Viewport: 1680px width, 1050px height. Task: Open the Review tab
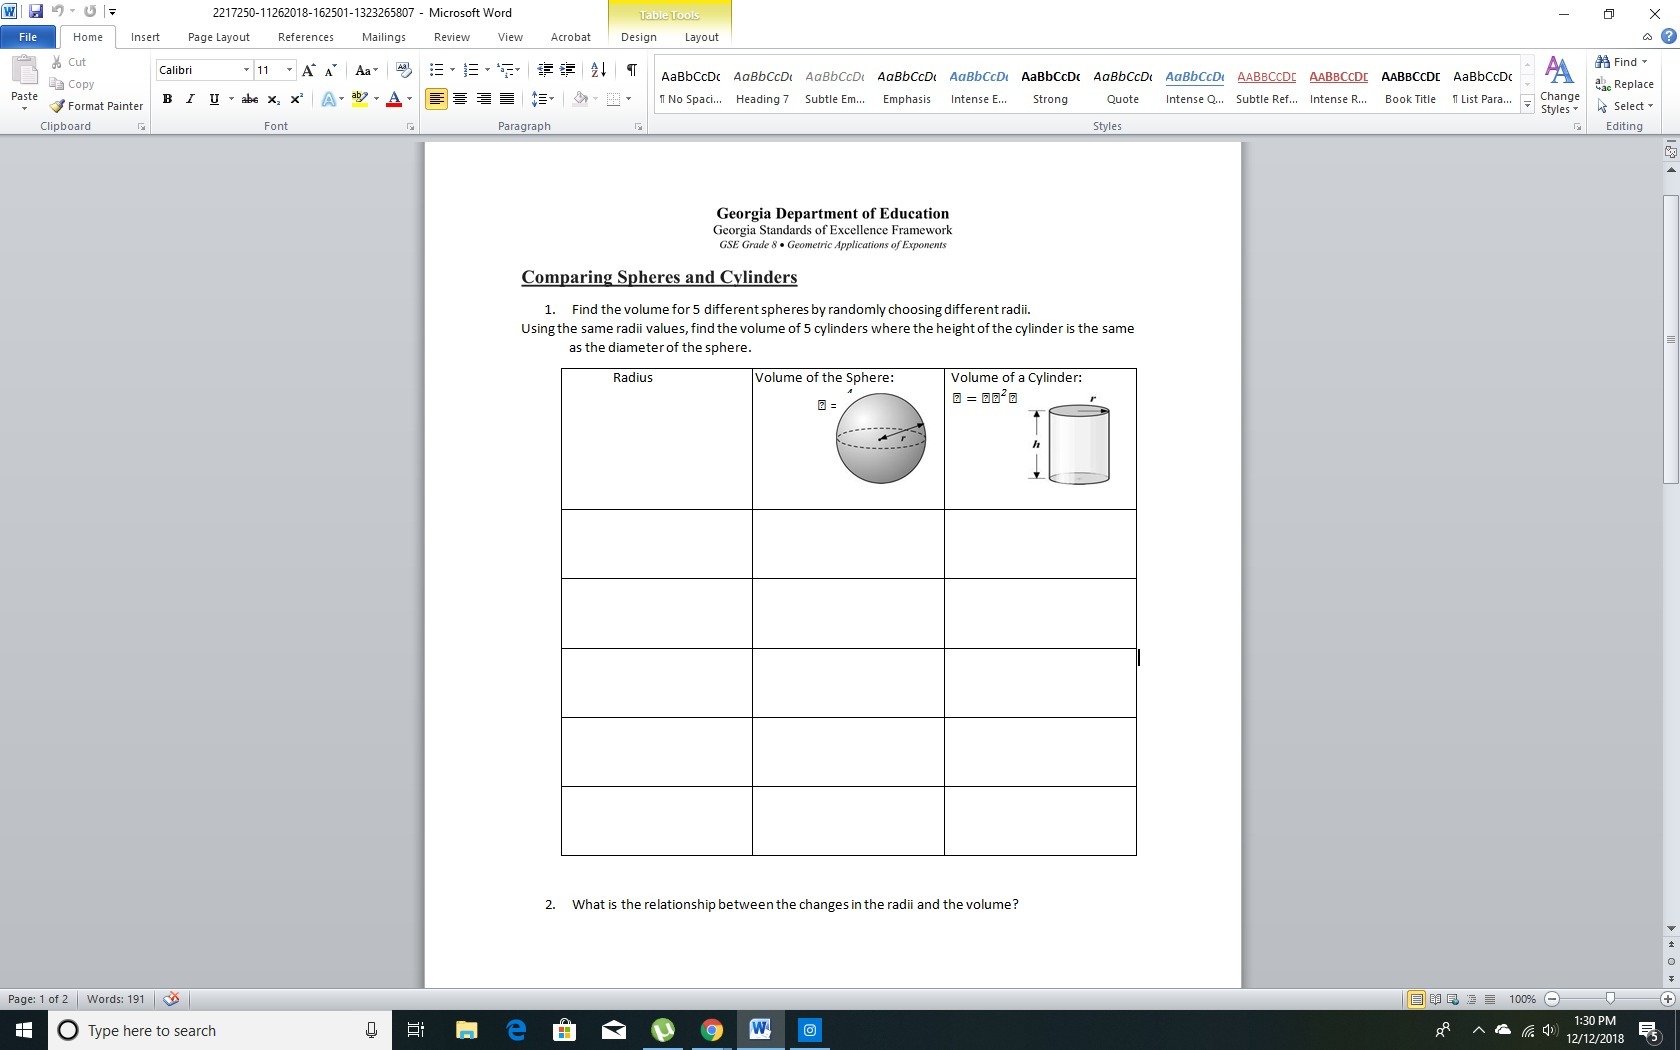451,37
